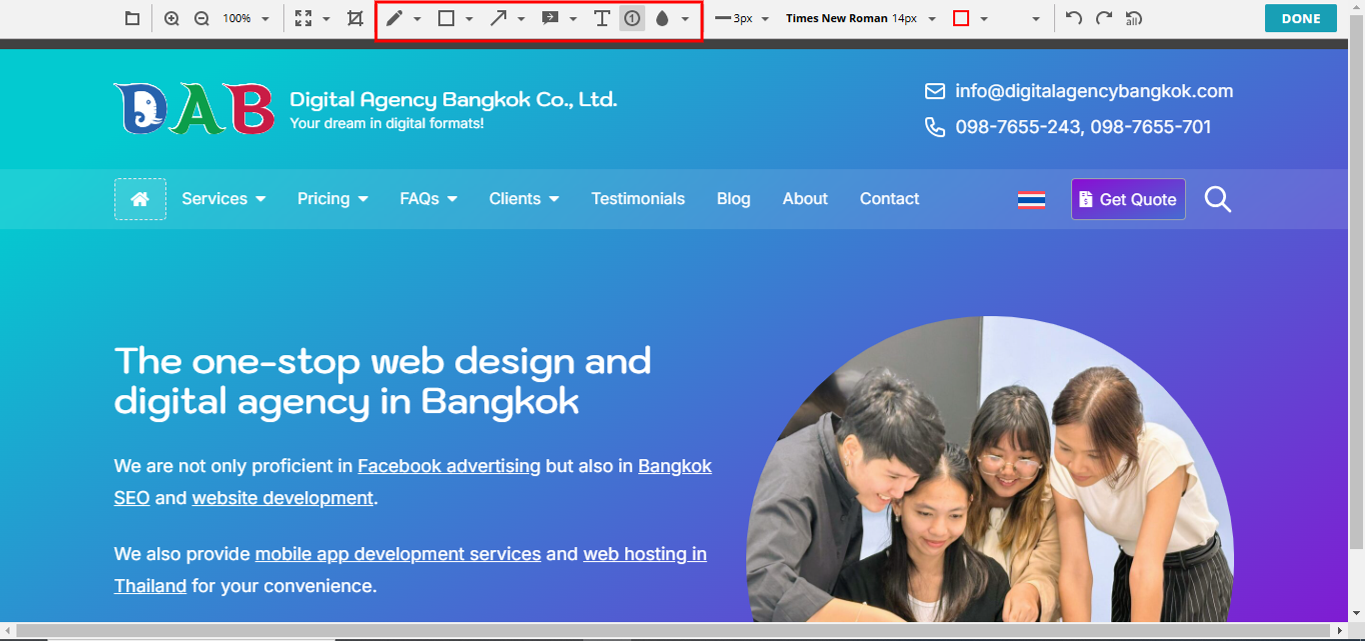The height and width of the screenshot is (641, 1365).
Task: Click the circular team photo
Action: (990, 469)
